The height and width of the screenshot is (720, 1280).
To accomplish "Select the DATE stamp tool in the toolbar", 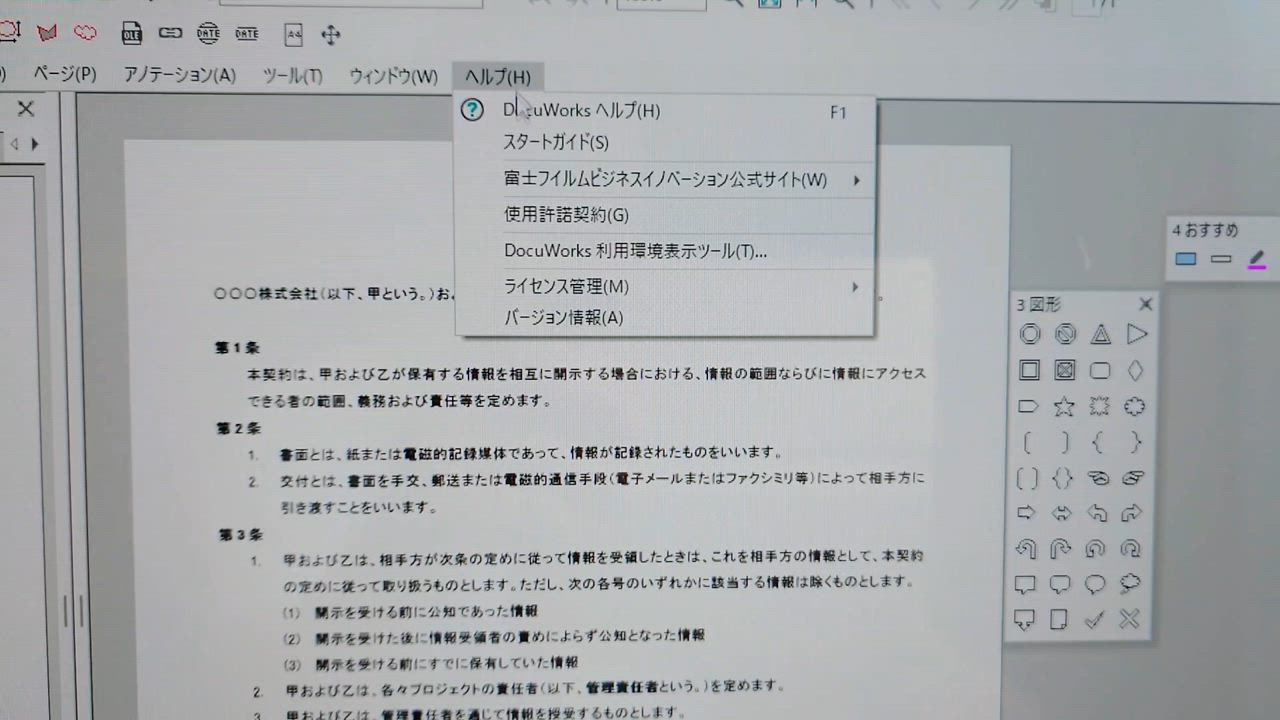I will tap(207, 33).
